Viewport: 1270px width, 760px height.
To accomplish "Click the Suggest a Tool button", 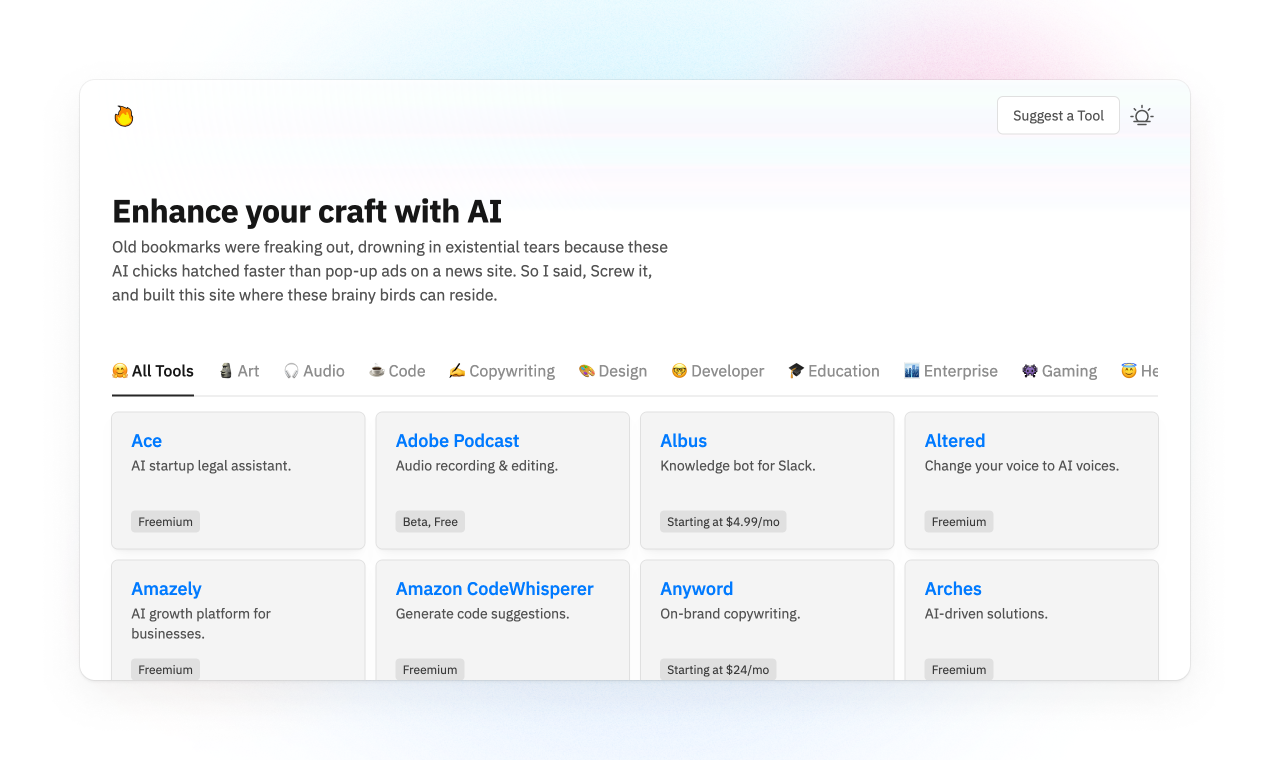I will 1058,116.
